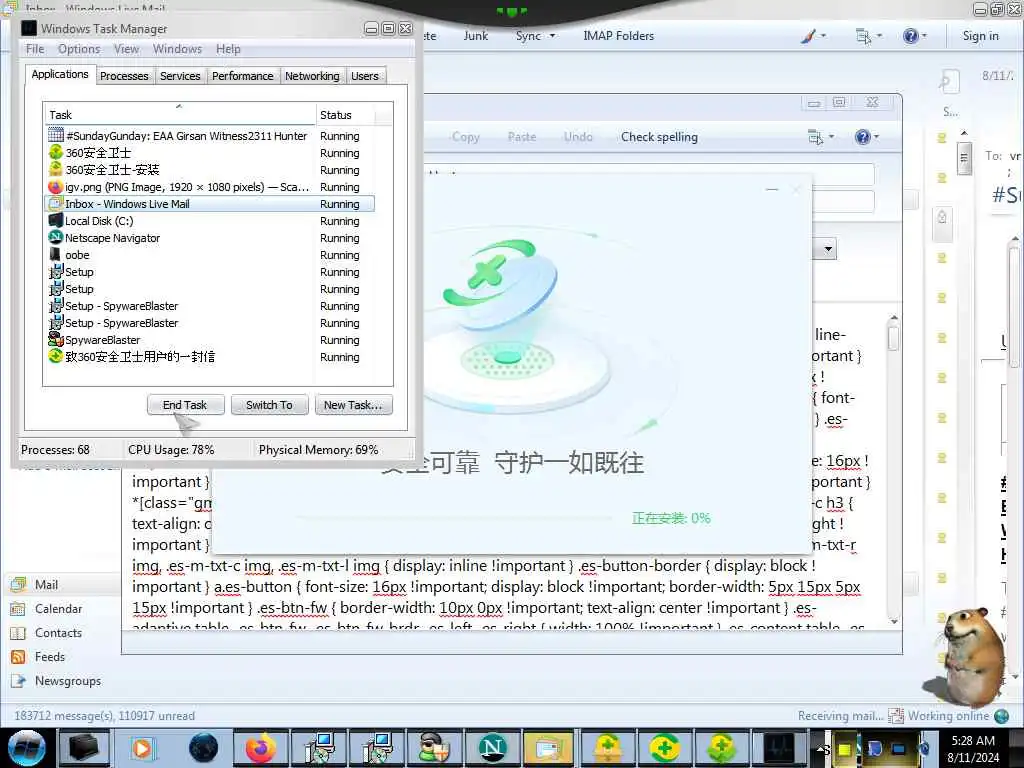Switch to SpywareBlaster taskbar icon
Image resolution: width=1024 pixels, height=768 pixels.
[x=434, y=748]
